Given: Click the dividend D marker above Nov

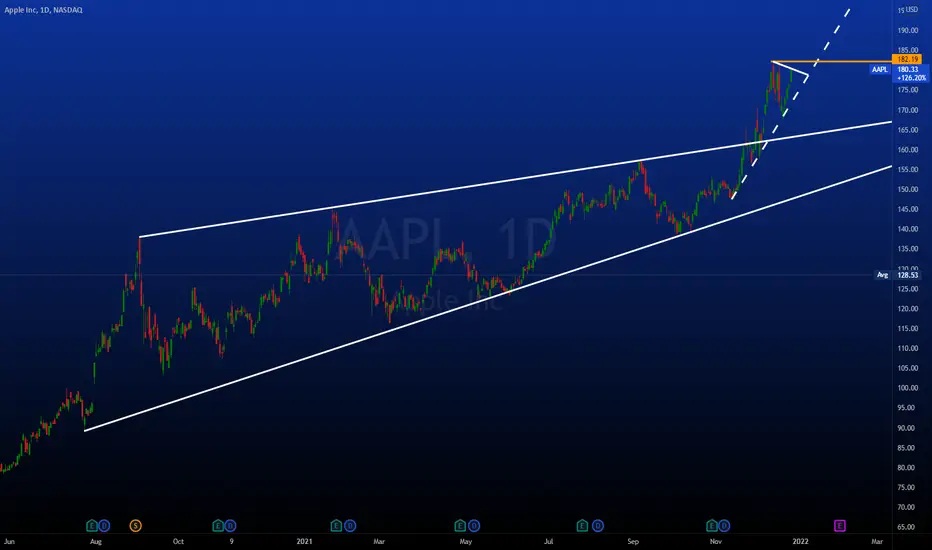Looking at the screenshot, I should [x=724, y=526].
